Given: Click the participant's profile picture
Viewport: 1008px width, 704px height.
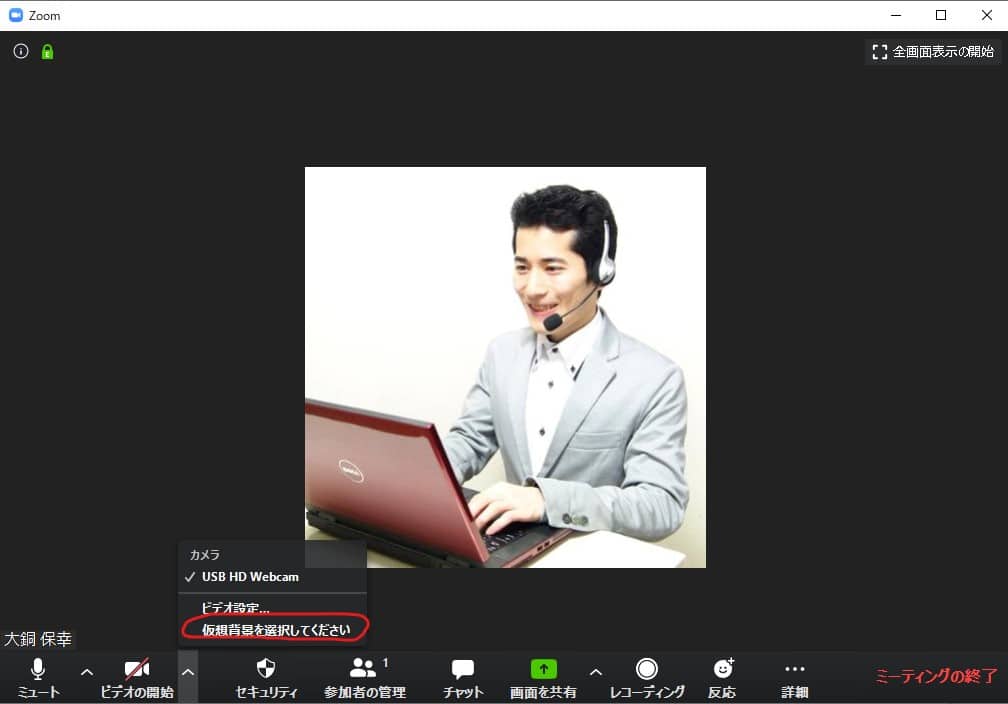Looking at the screenshot, I should click(505, 367).
